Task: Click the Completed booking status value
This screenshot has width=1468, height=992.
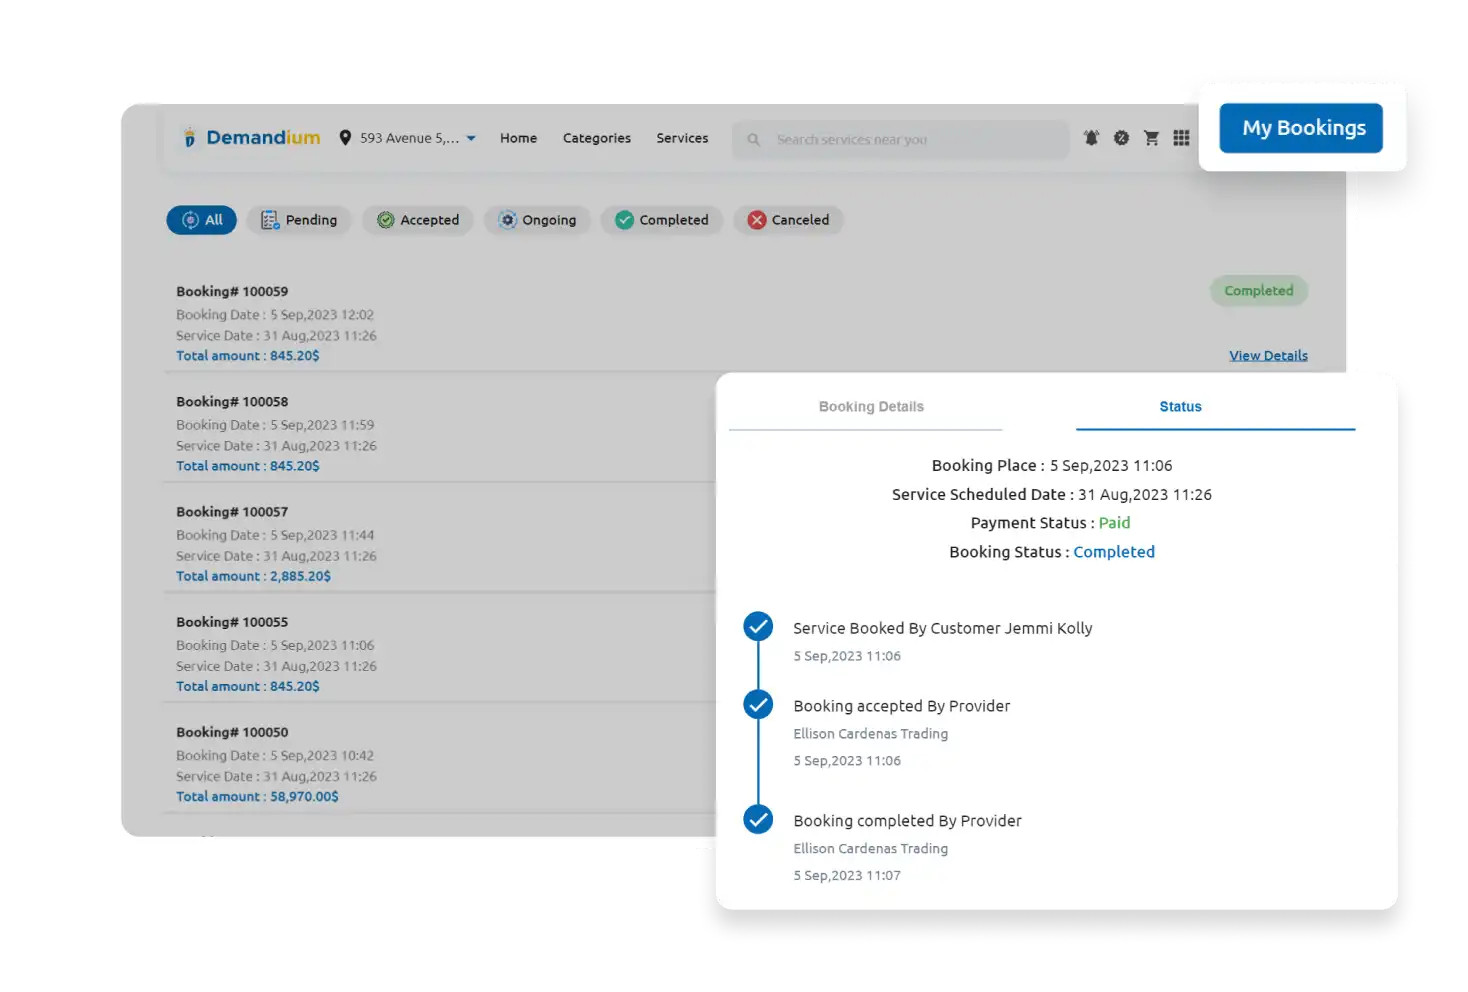Action: (1114, 552)
